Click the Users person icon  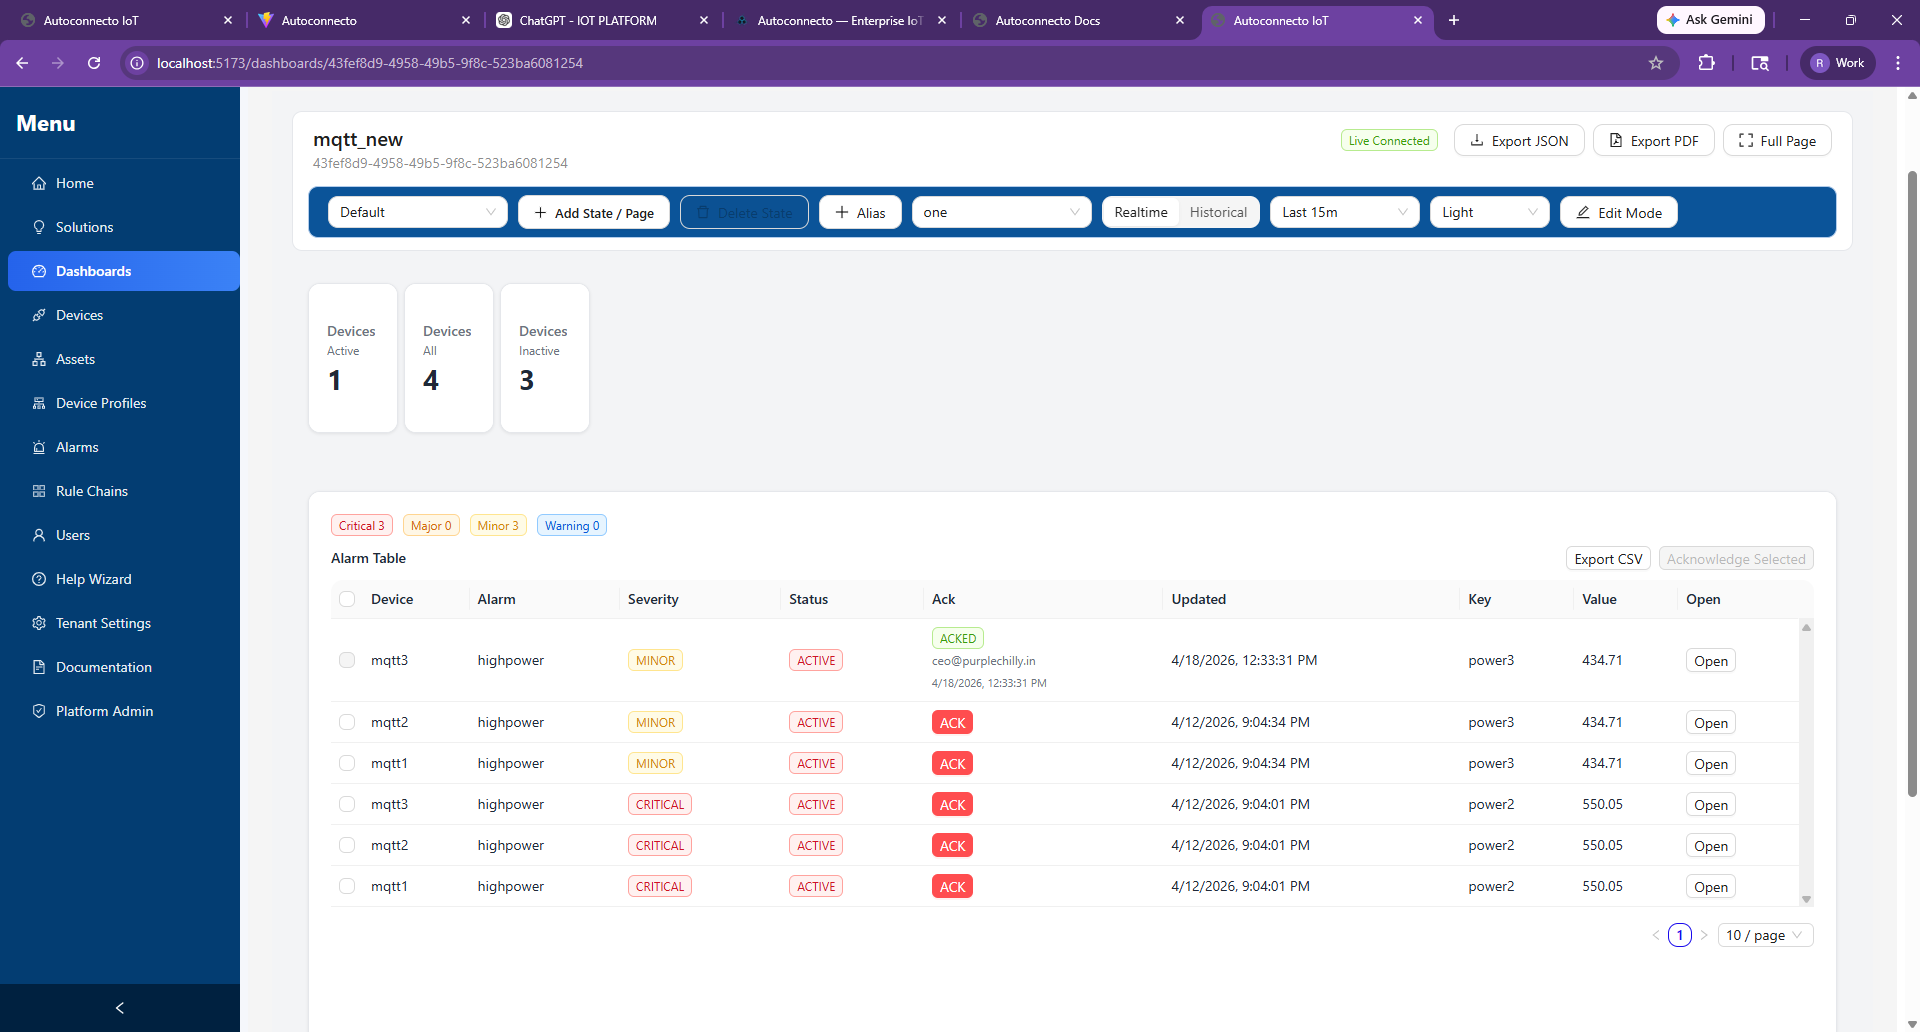(x=39, y=535)
